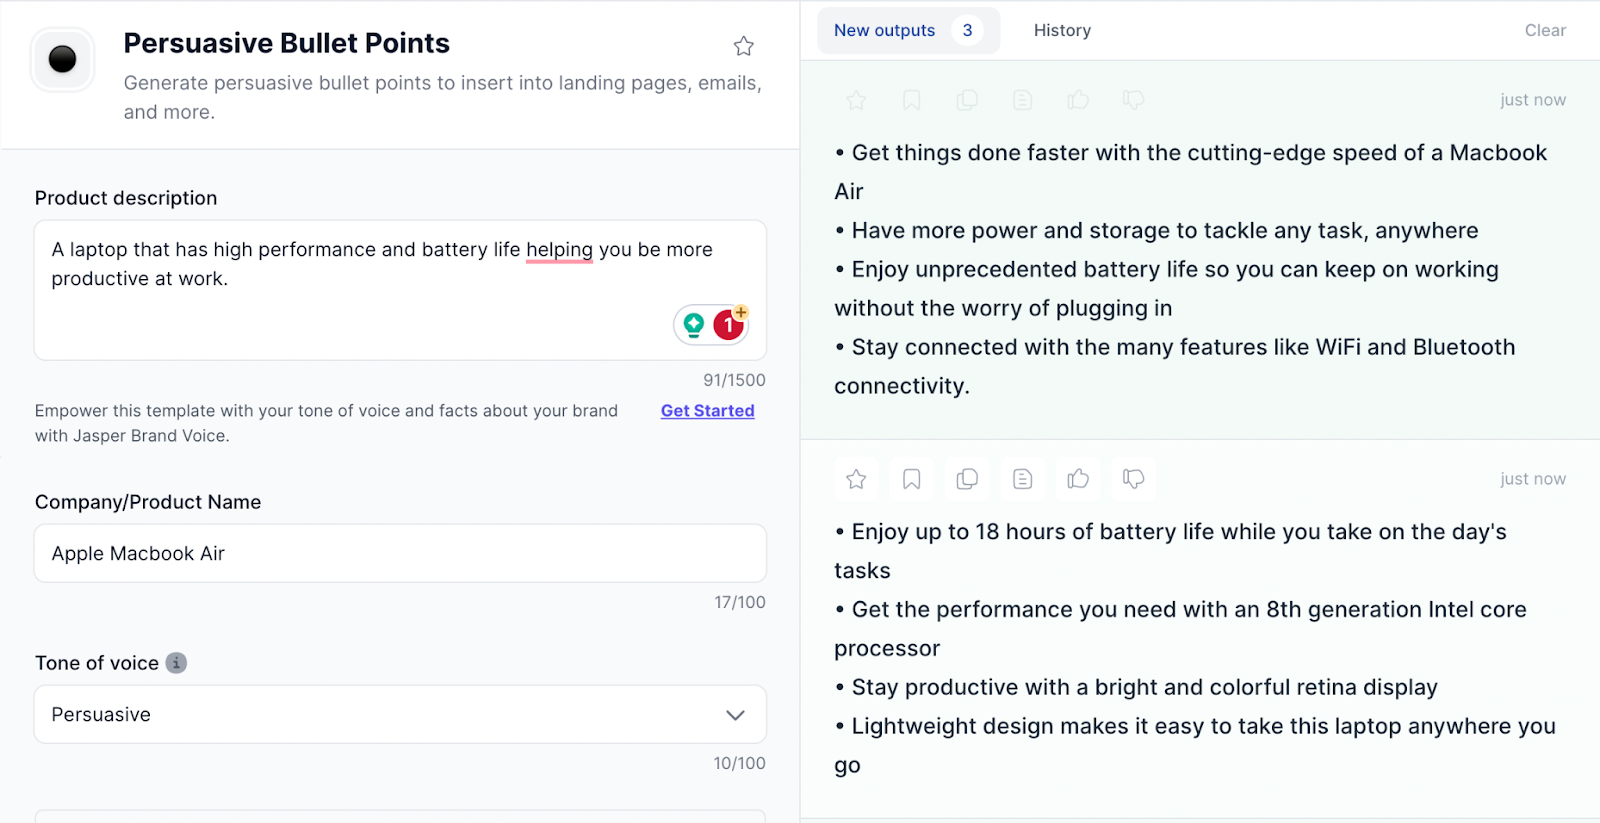Bookmark the first output about cutting-edge speed

[911, 100]
